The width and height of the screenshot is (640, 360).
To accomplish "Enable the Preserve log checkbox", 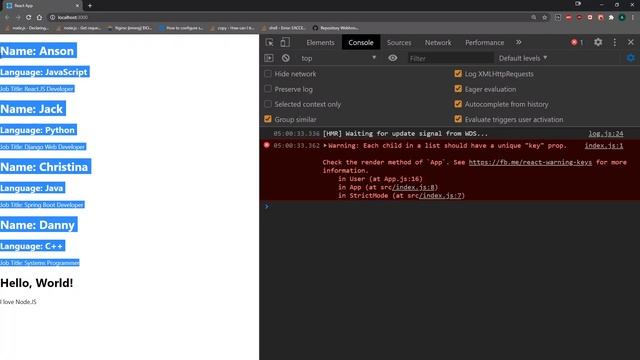I will point(268,89).
